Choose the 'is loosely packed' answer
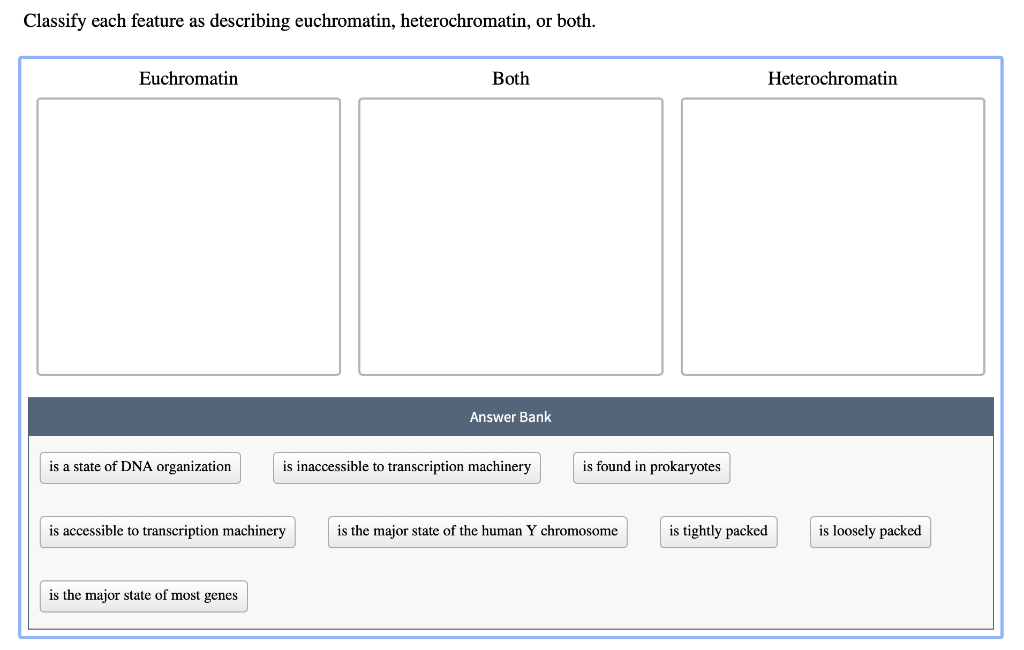This screenshot has height=650, width=1024. coord(870,531)
